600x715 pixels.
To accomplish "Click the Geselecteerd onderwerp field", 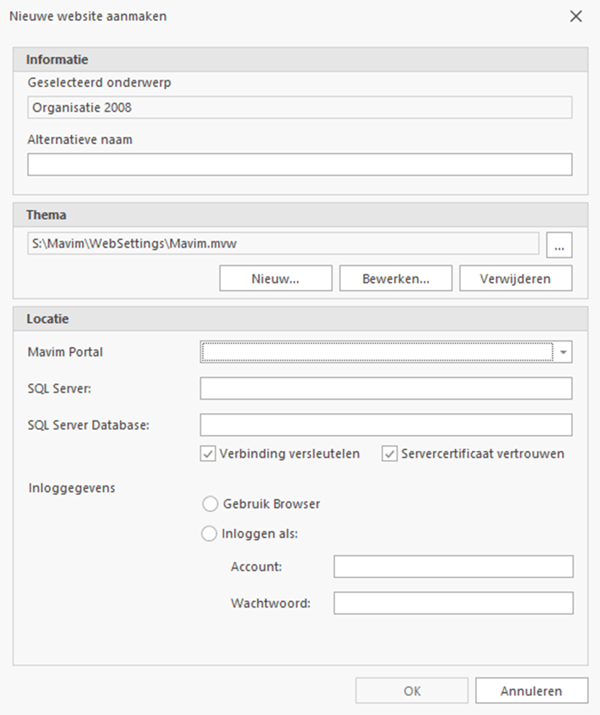I will tap(299, 107).
